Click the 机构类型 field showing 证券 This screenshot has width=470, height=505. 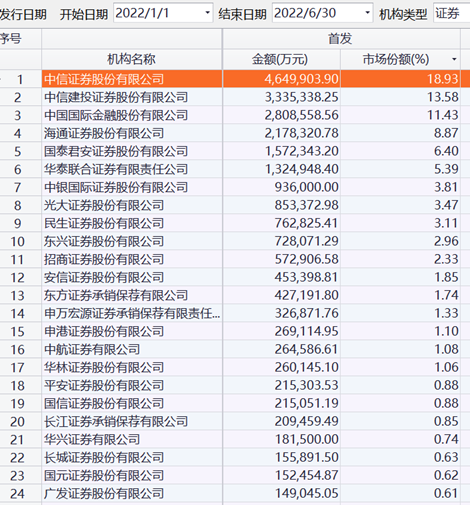(452, 13)
